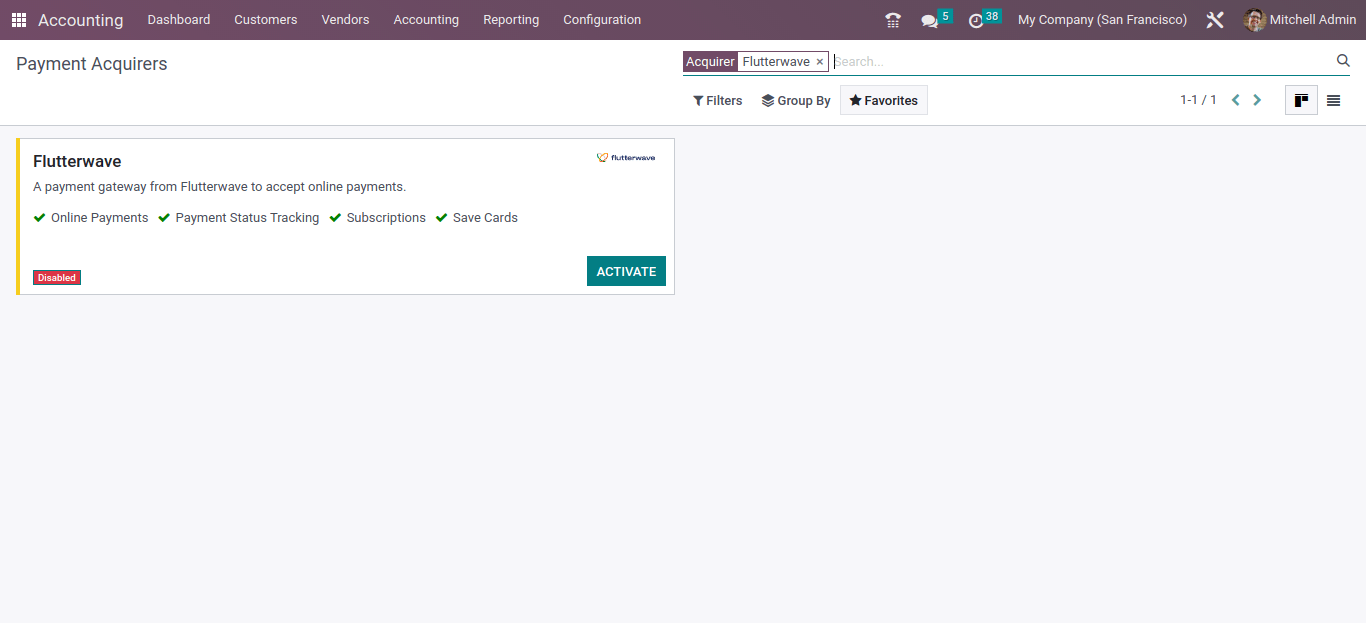Open the Configuration menu
1366x623 pixels.
tap(602, 20)
